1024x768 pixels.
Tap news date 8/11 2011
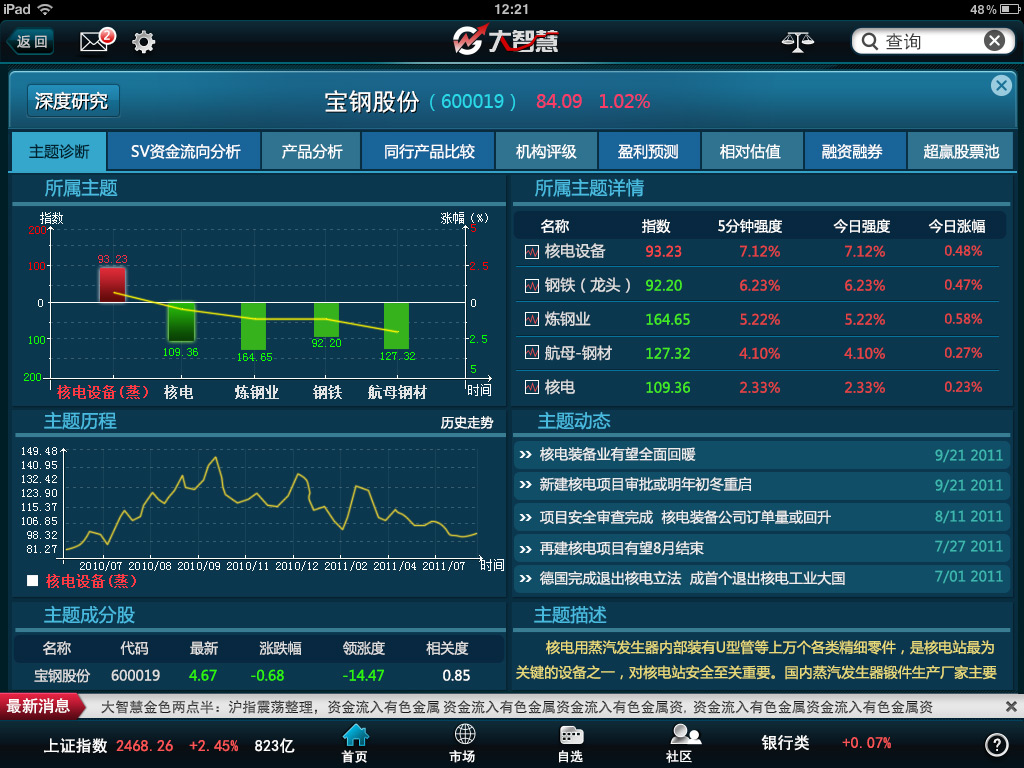point(968,517)
